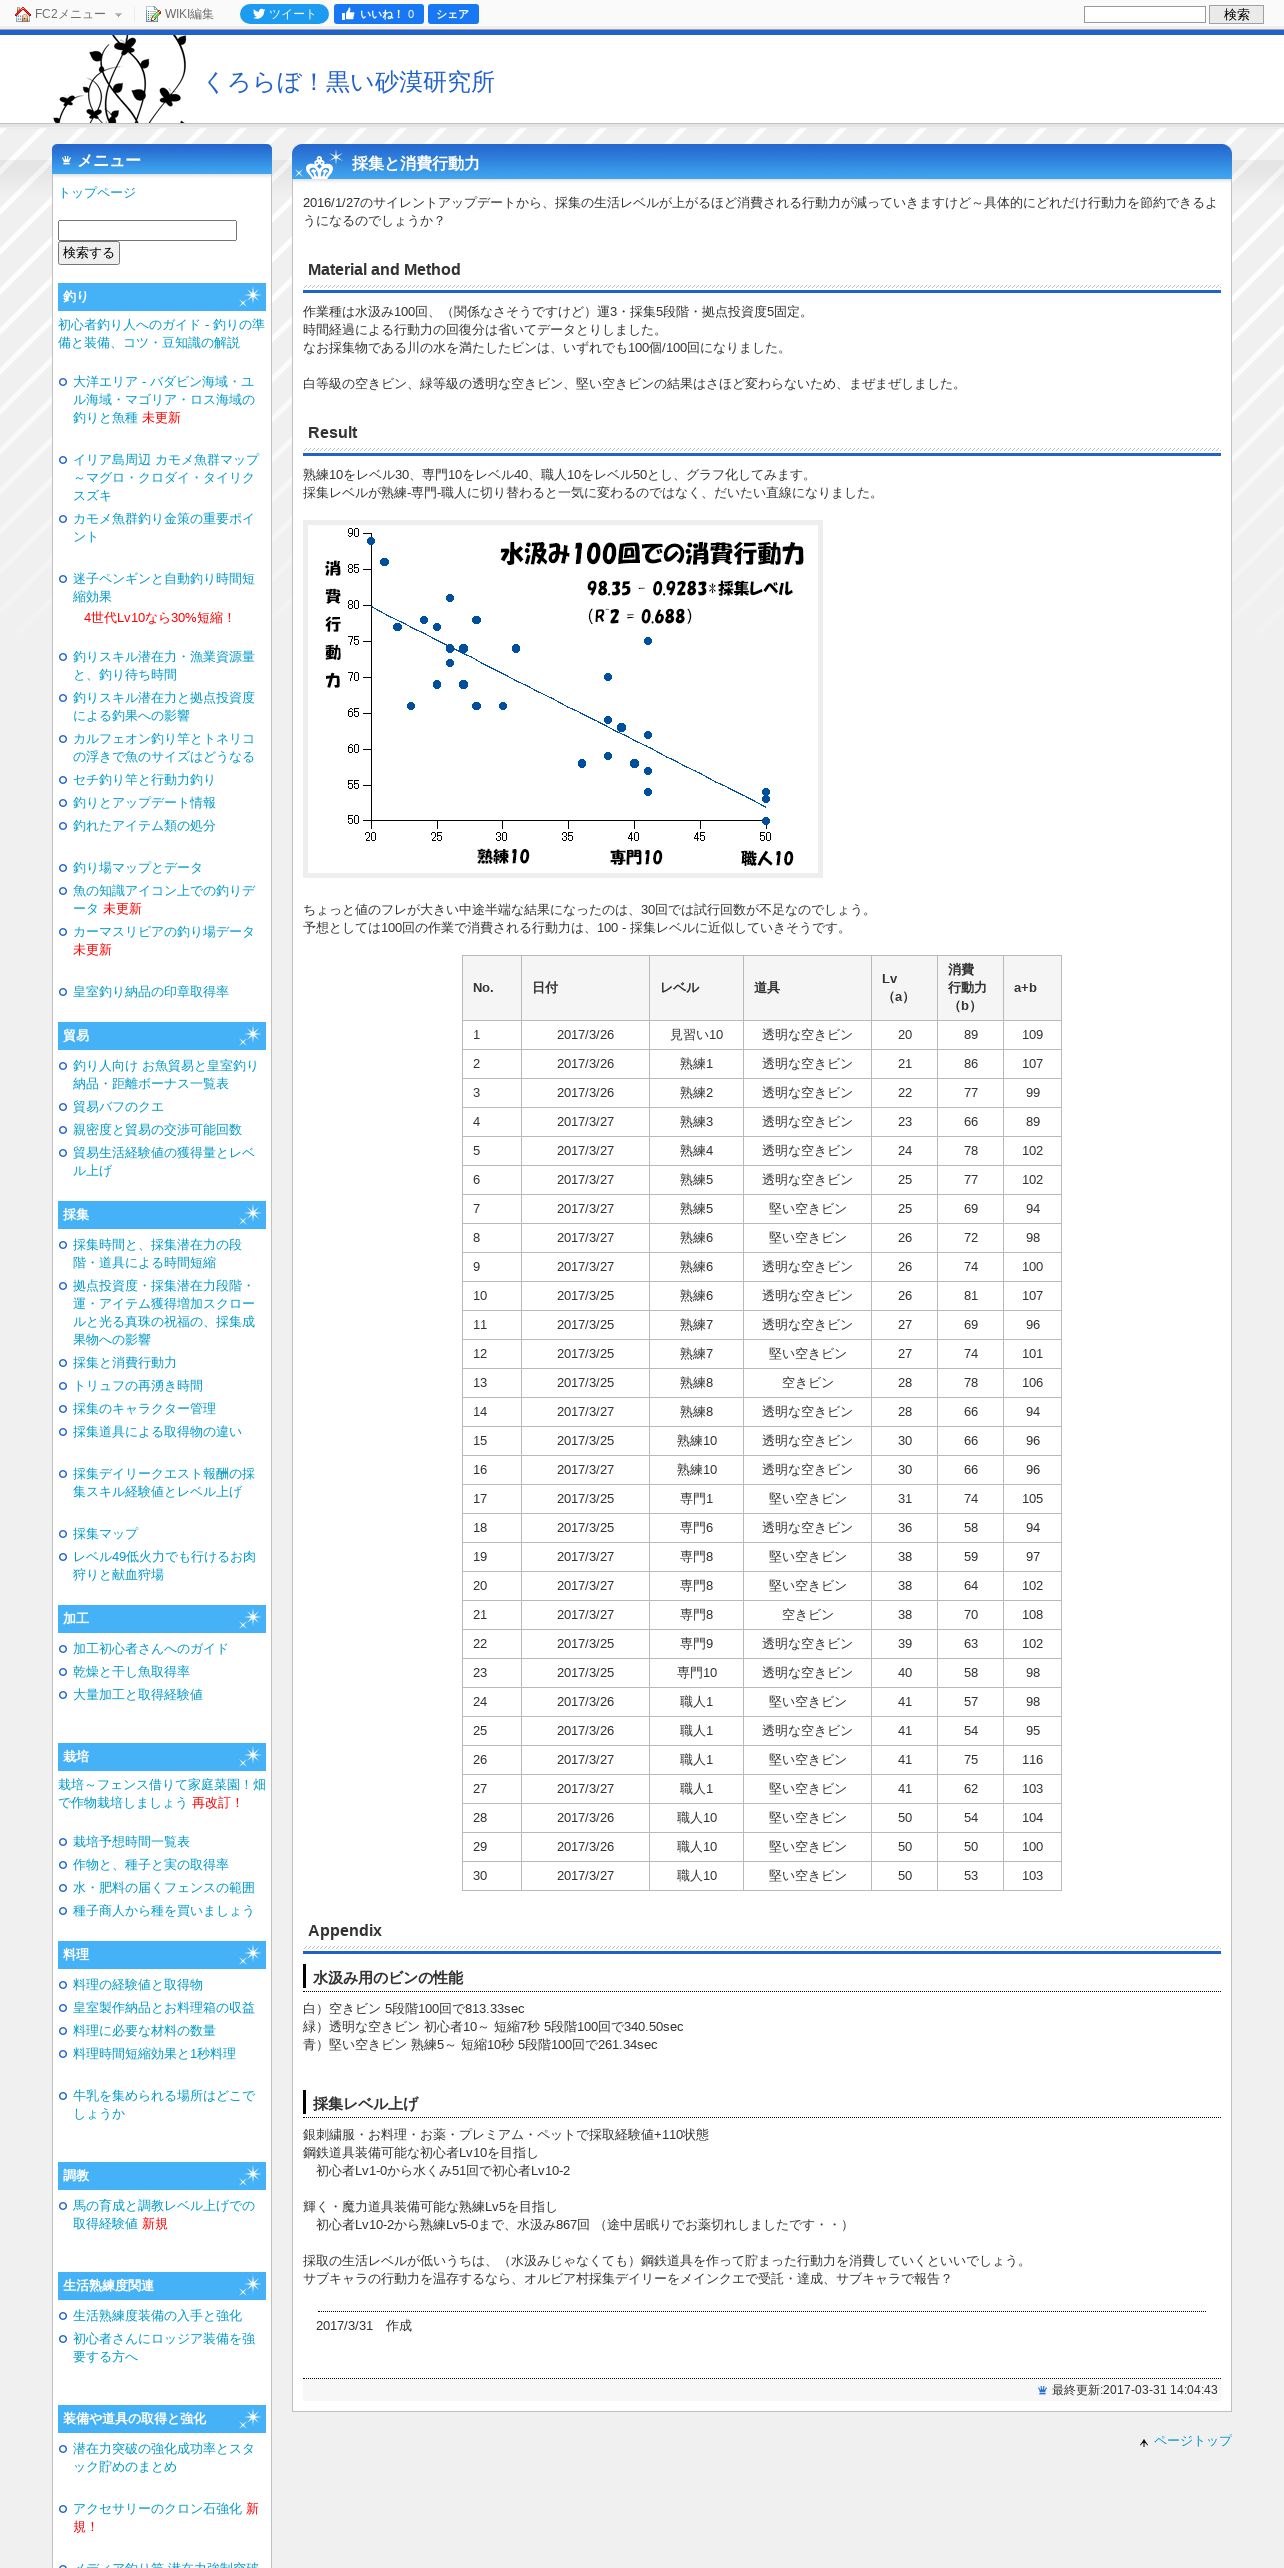Open 馬の育成と調教レベル上げ link
The width and height of the screenshot is (1284, 2568).
(x=163, y=2214)
